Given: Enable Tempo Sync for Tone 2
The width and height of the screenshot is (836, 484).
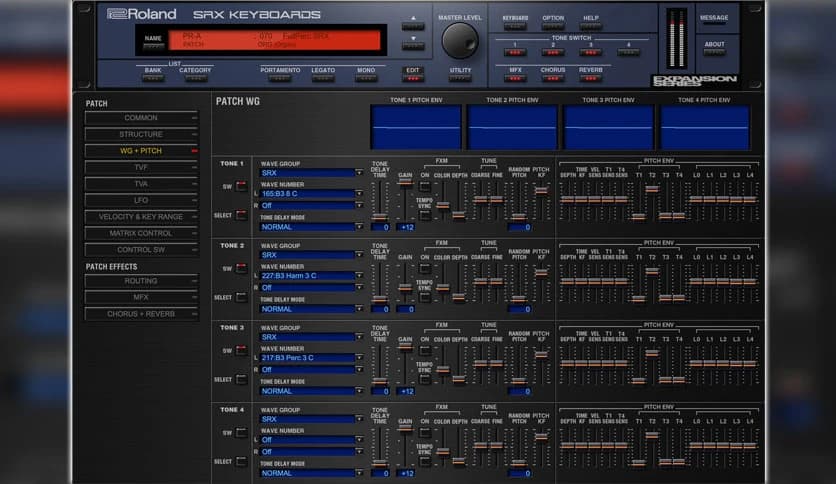Looking at the screenshot, I should [x=425, y=297].
